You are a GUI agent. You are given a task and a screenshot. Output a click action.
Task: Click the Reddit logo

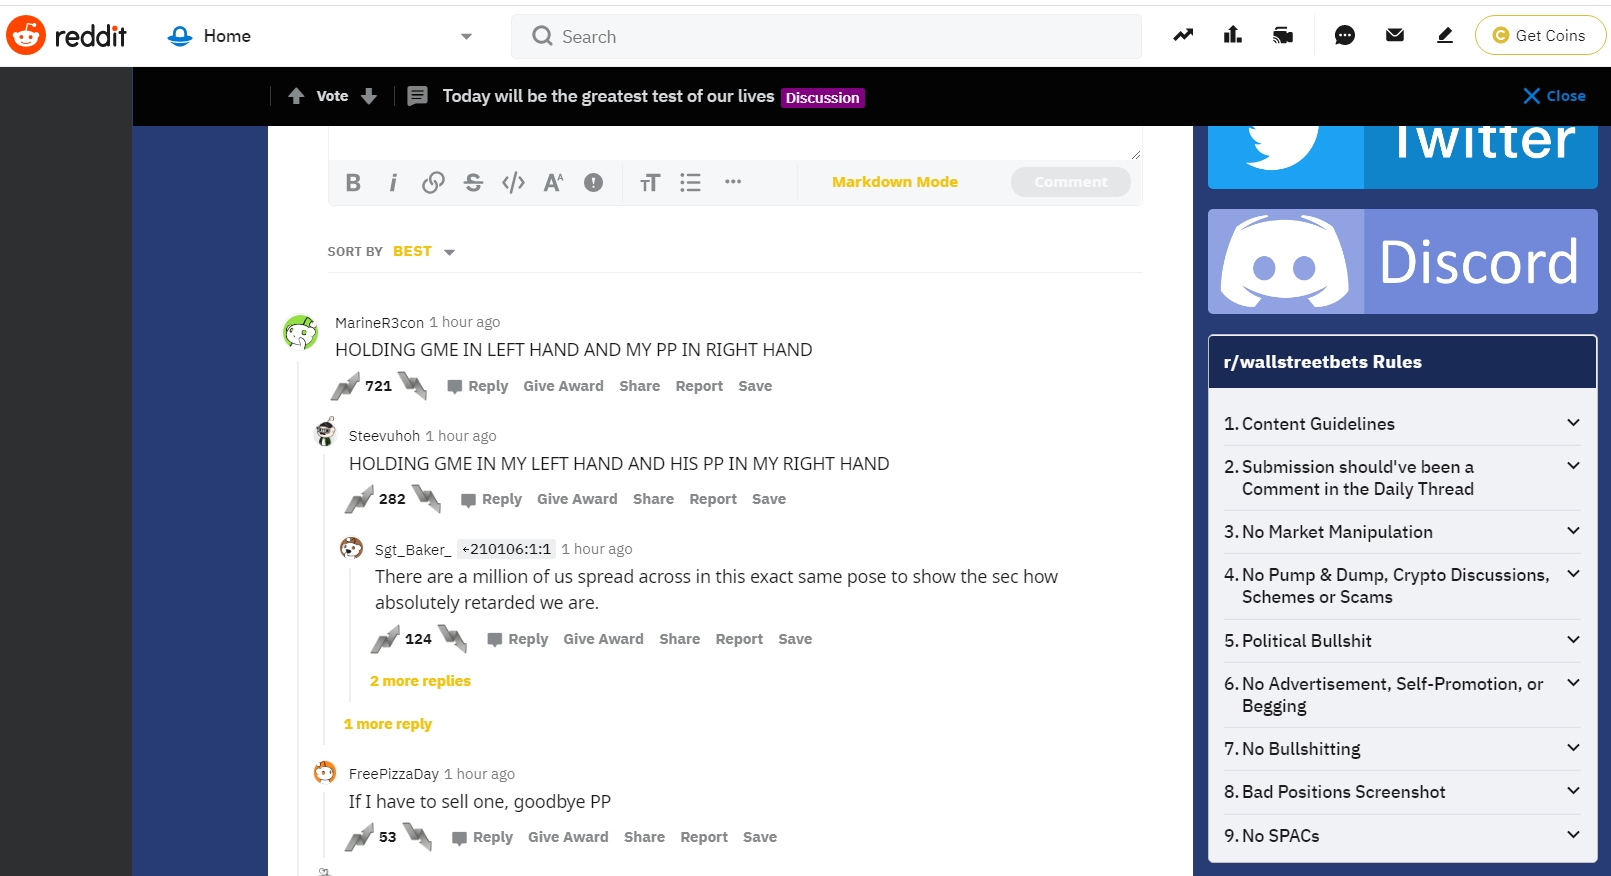pyautogui.click(x=67, y=36)
